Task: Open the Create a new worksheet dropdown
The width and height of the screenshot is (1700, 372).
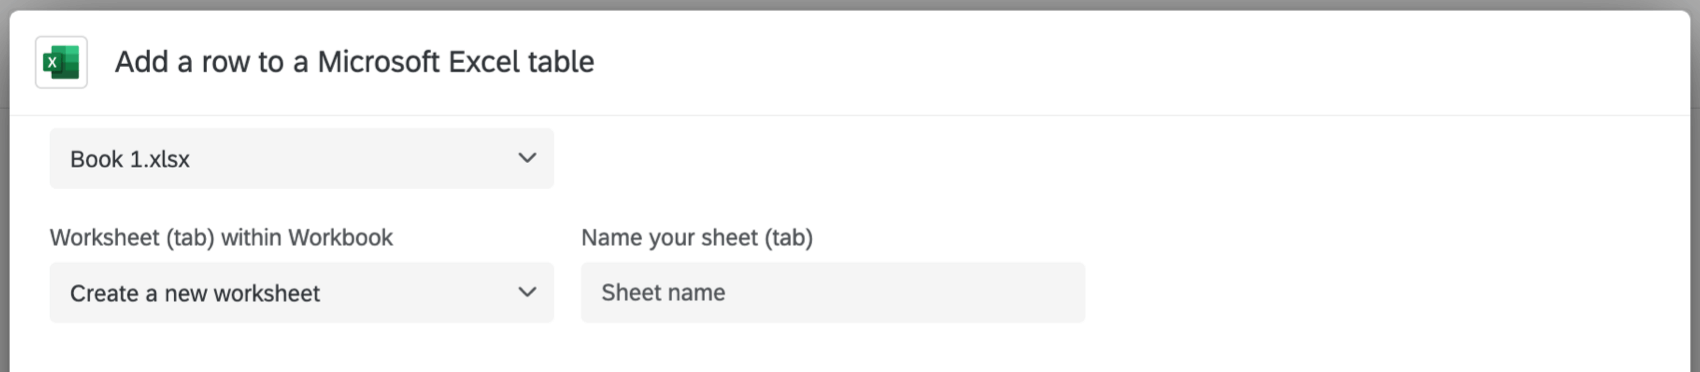Action: click(301, 292)
